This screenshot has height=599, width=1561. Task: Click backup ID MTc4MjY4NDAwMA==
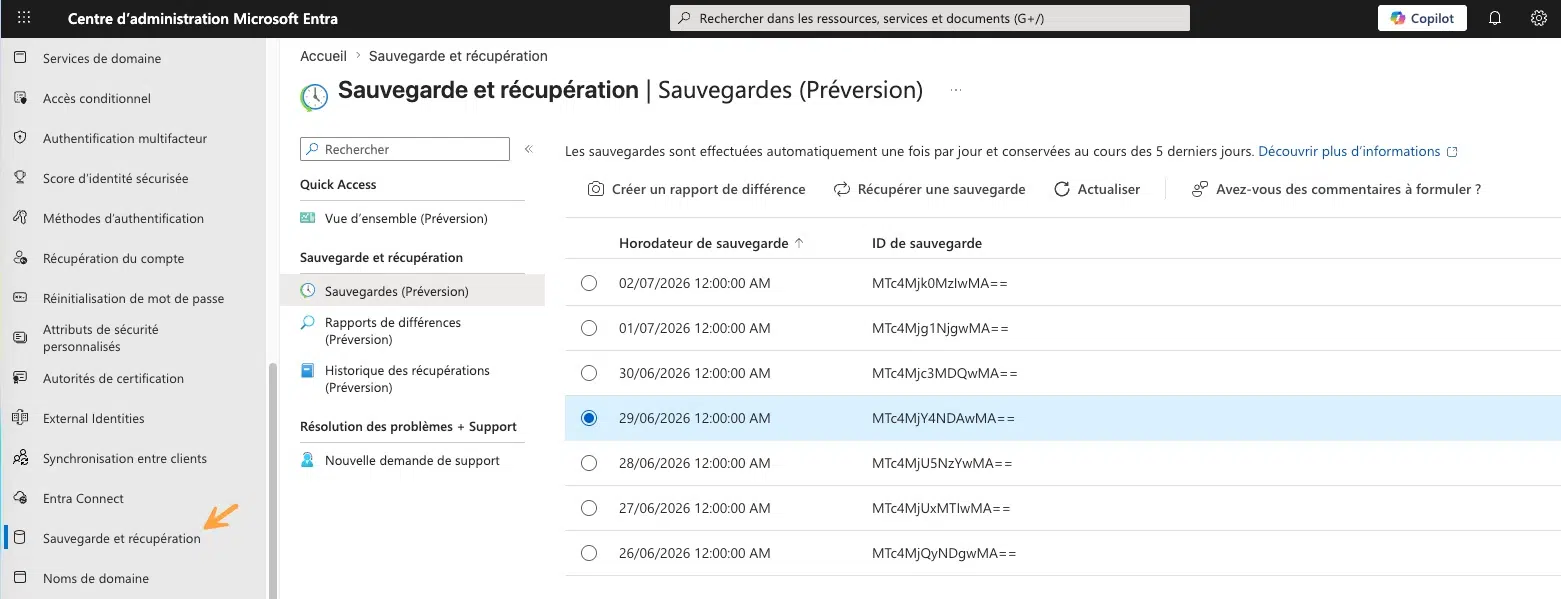pos(943,418)
